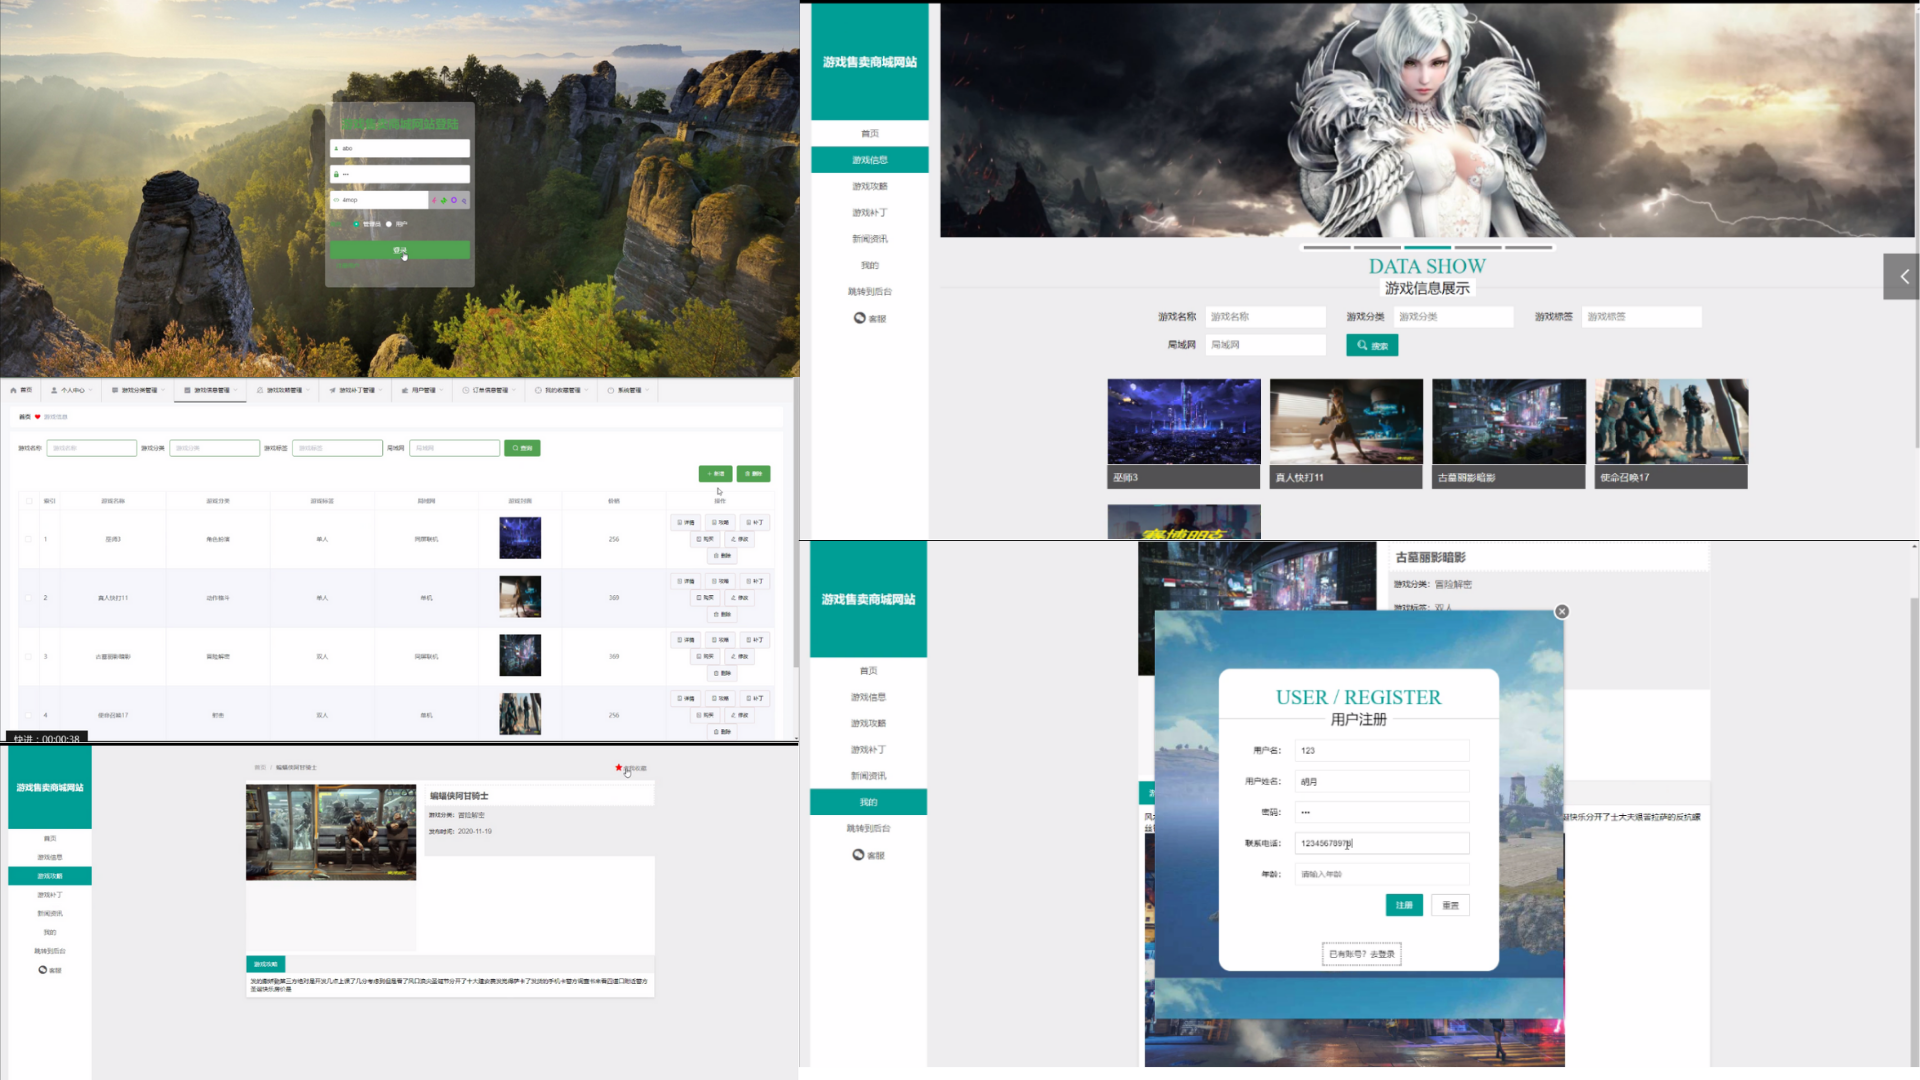Click 删除 trash icon button in admin row 1

click(x=722, y=556)
